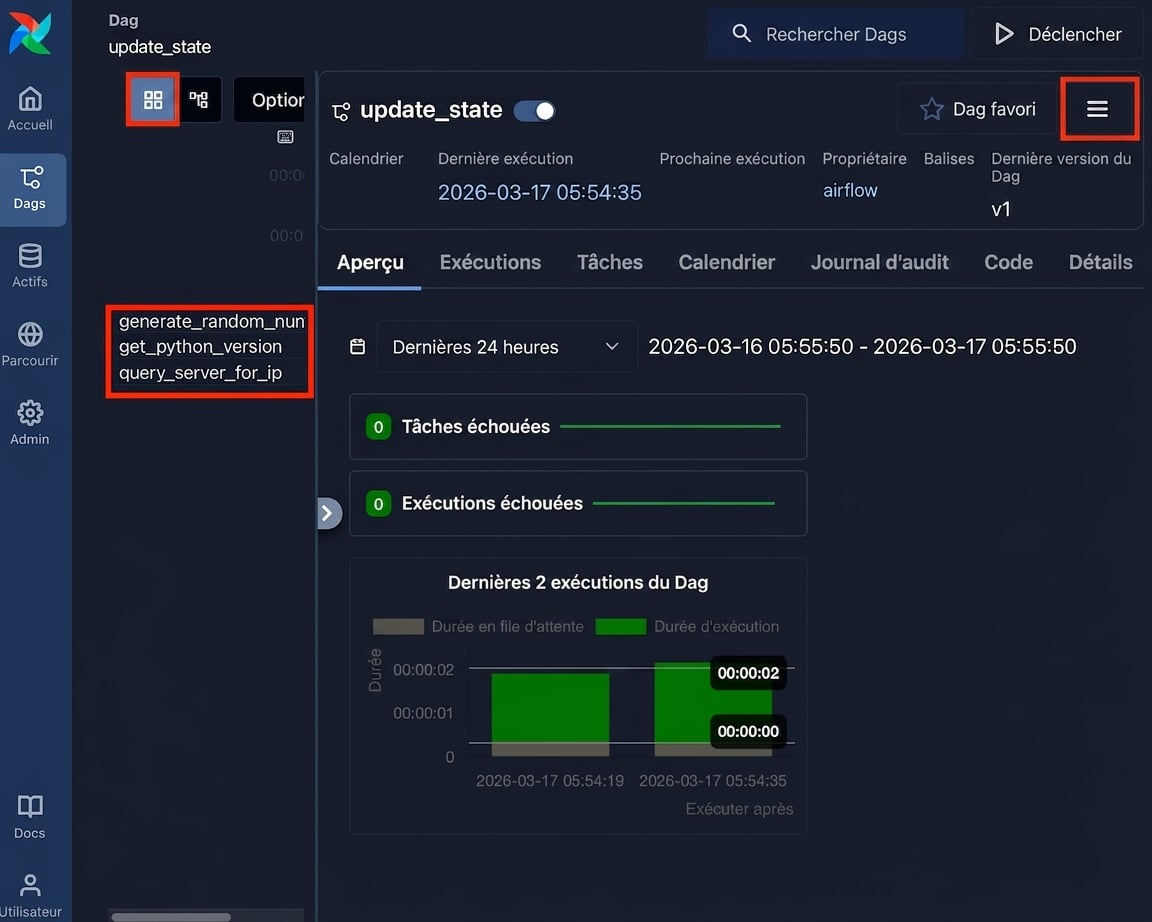
Task: Switch to the Tâches tab
Action: pyautogui.click(x=609, y=262)
